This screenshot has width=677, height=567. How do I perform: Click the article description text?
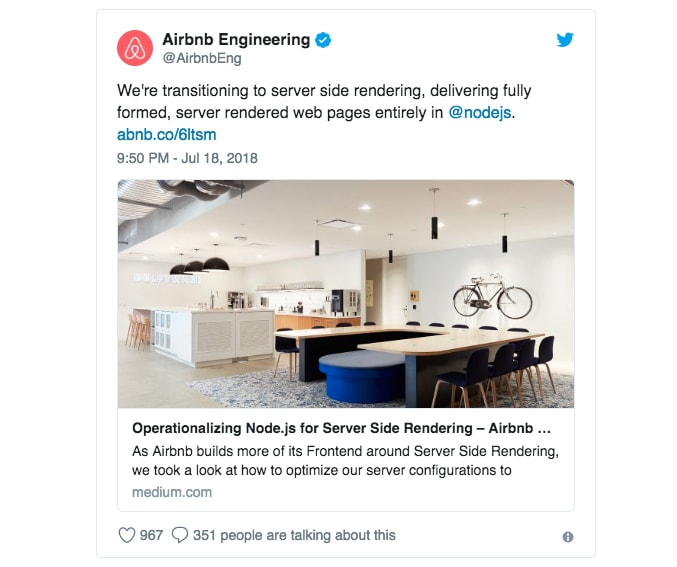point(345,460)
